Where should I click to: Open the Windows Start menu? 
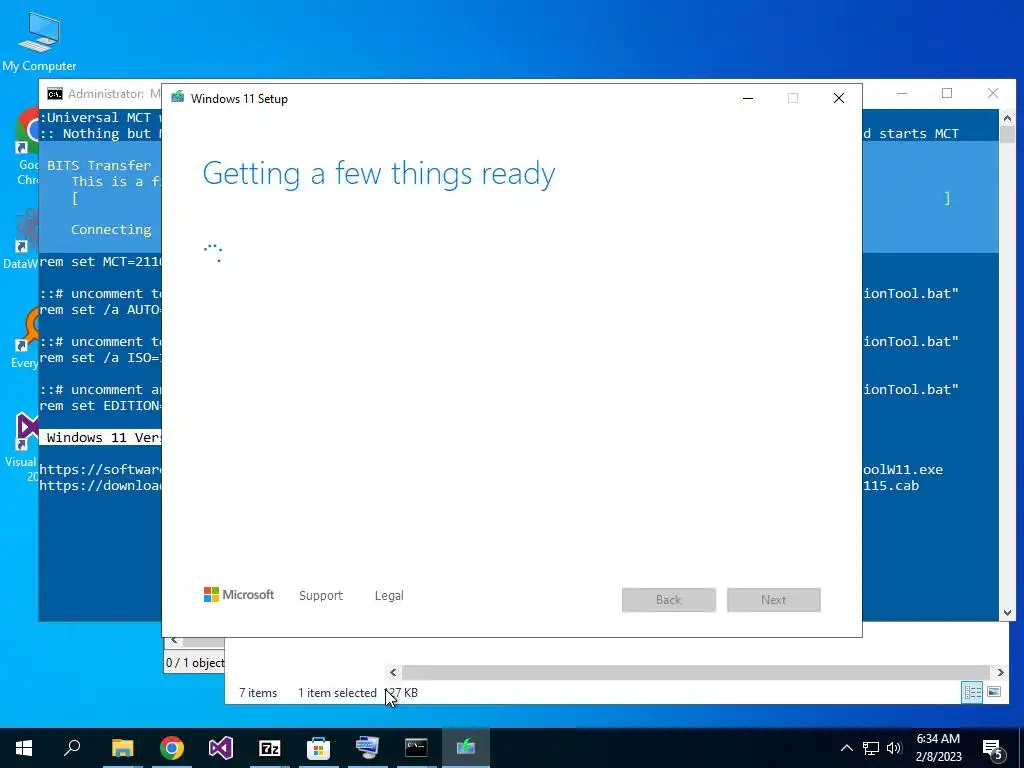pyautogui.click(x=24, y=748)
